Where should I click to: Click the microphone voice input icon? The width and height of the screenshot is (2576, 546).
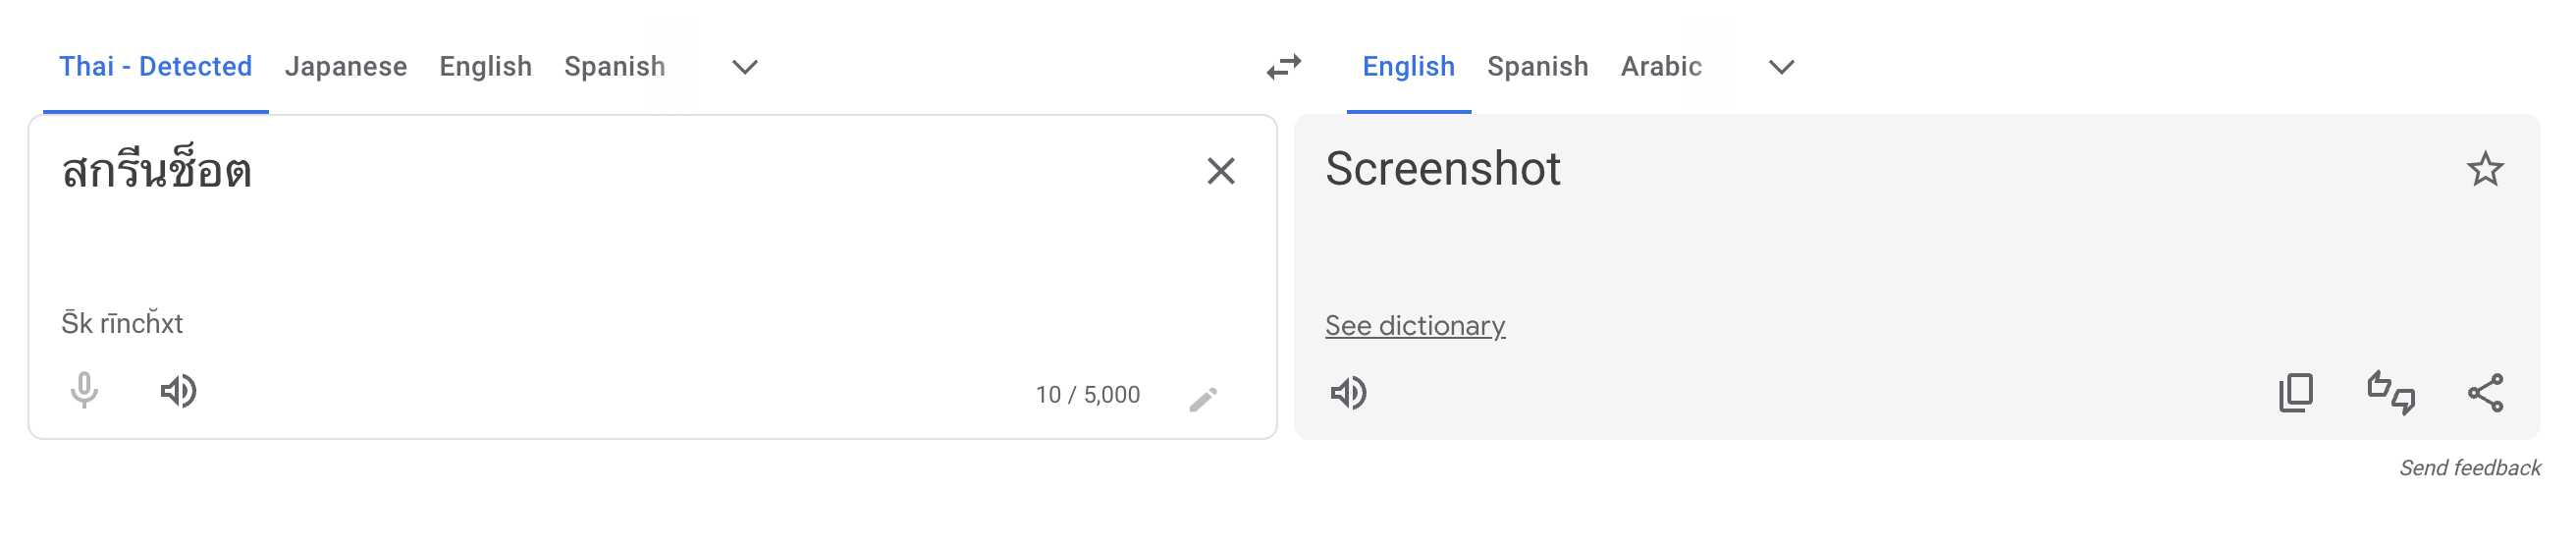[85, 391]
